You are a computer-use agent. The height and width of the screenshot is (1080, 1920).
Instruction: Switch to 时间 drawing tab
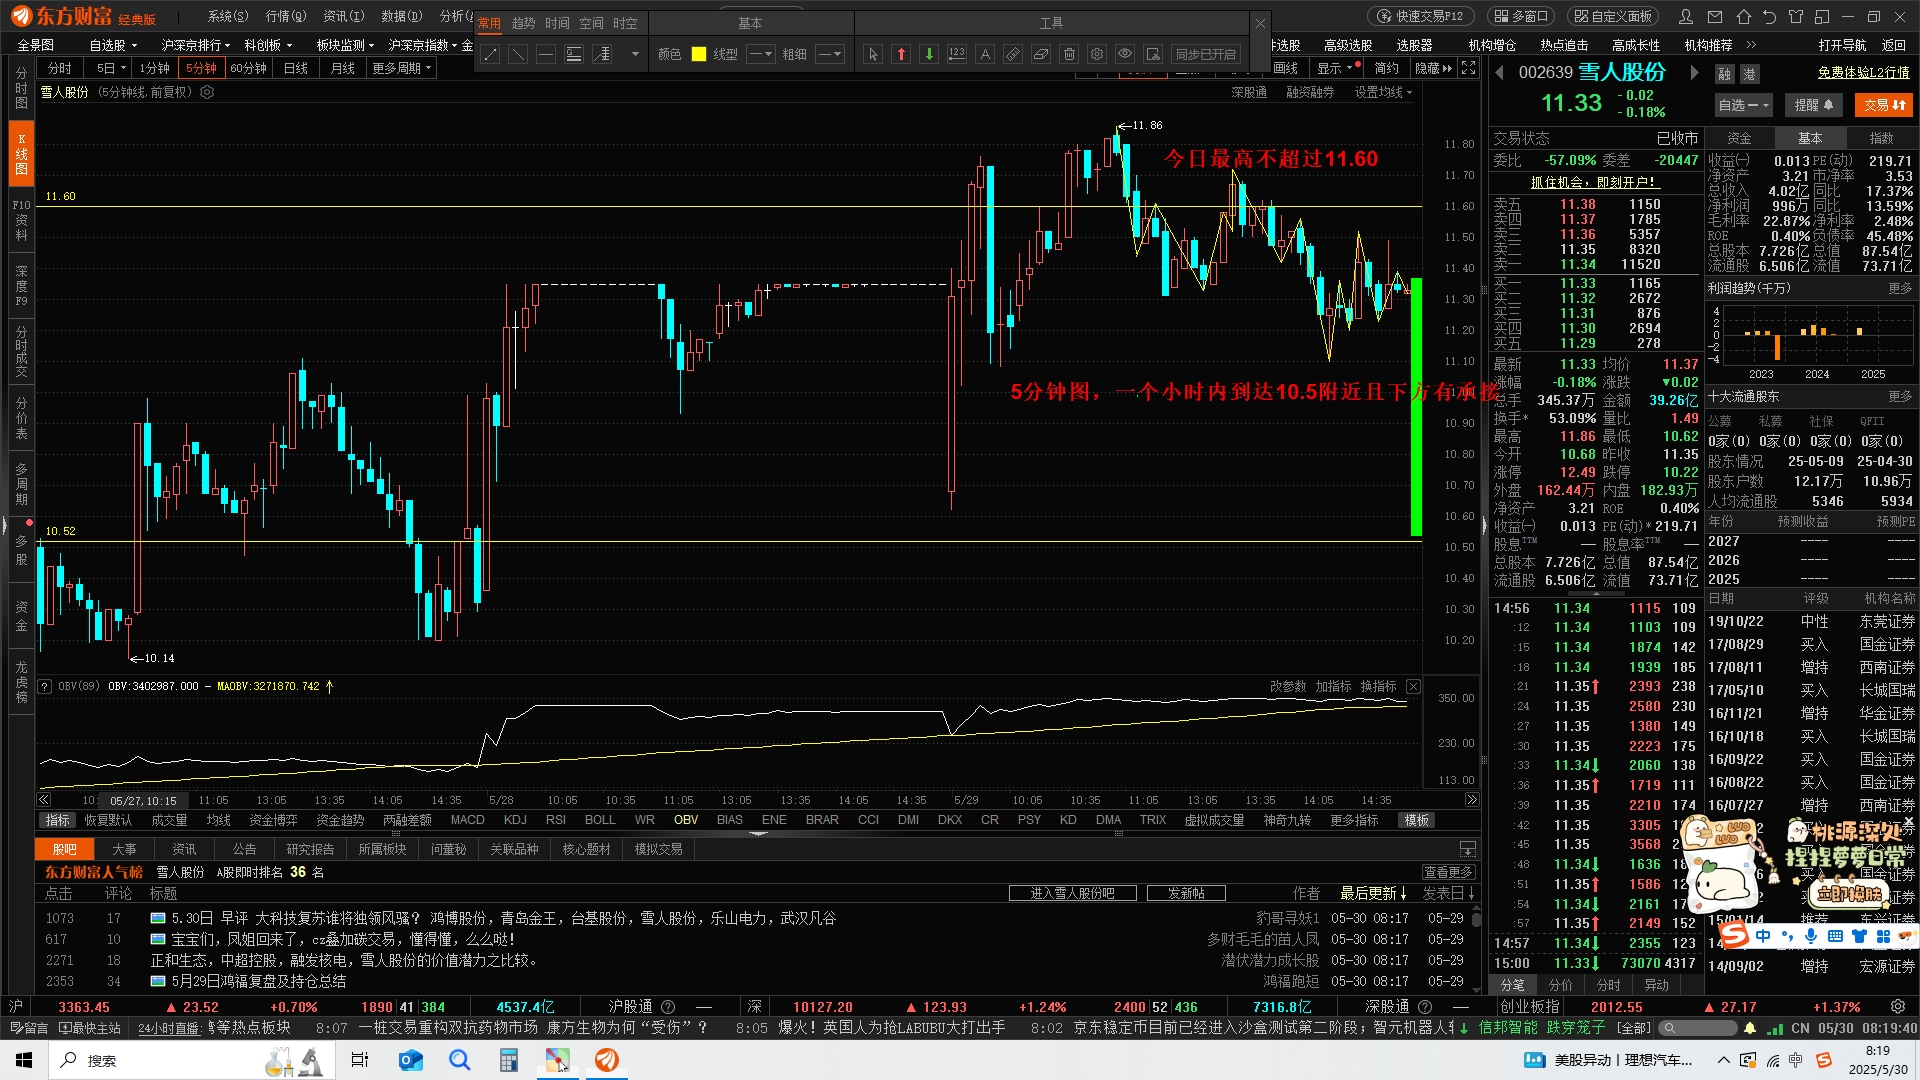pyautogui.click(x=557, y=23)
